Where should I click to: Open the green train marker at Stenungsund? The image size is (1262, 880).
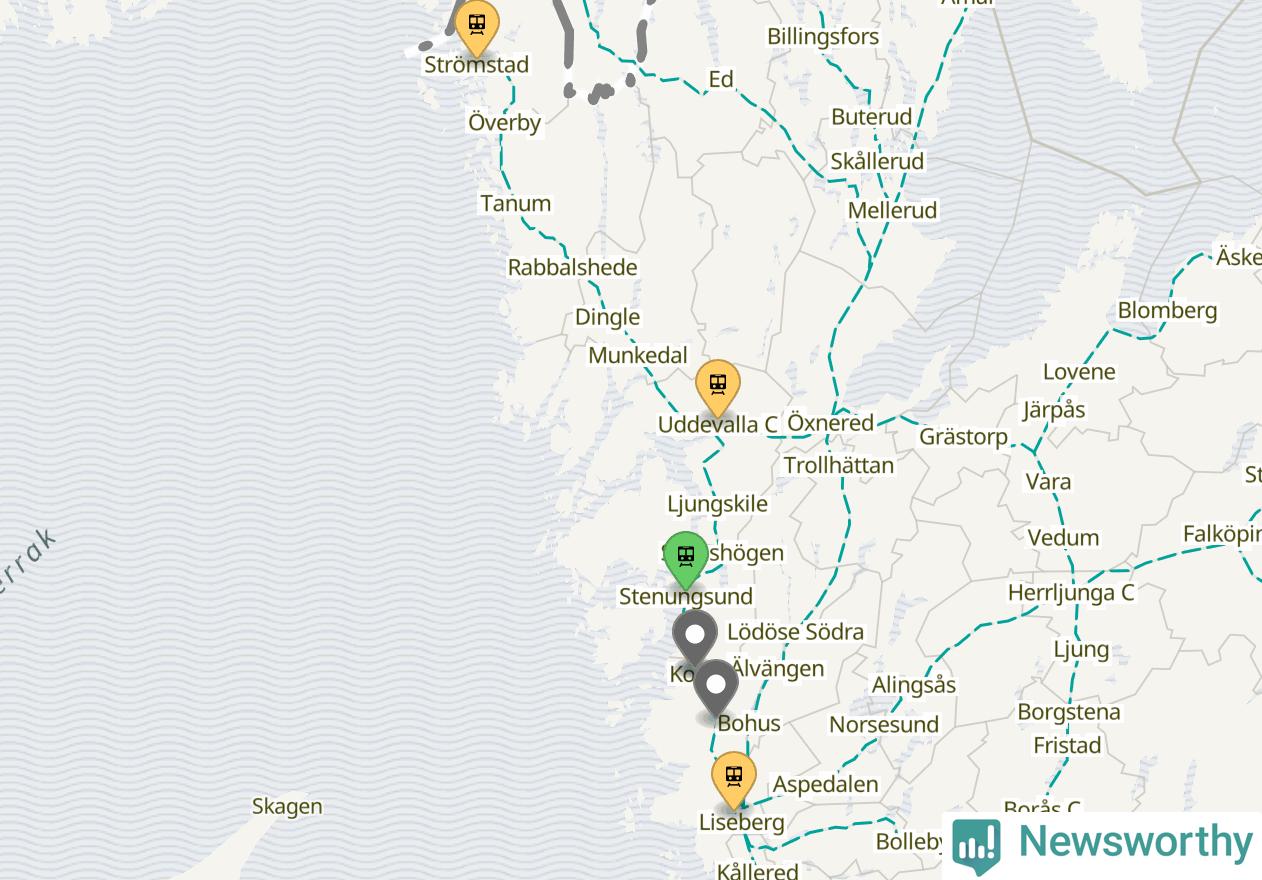click(685, 558)
